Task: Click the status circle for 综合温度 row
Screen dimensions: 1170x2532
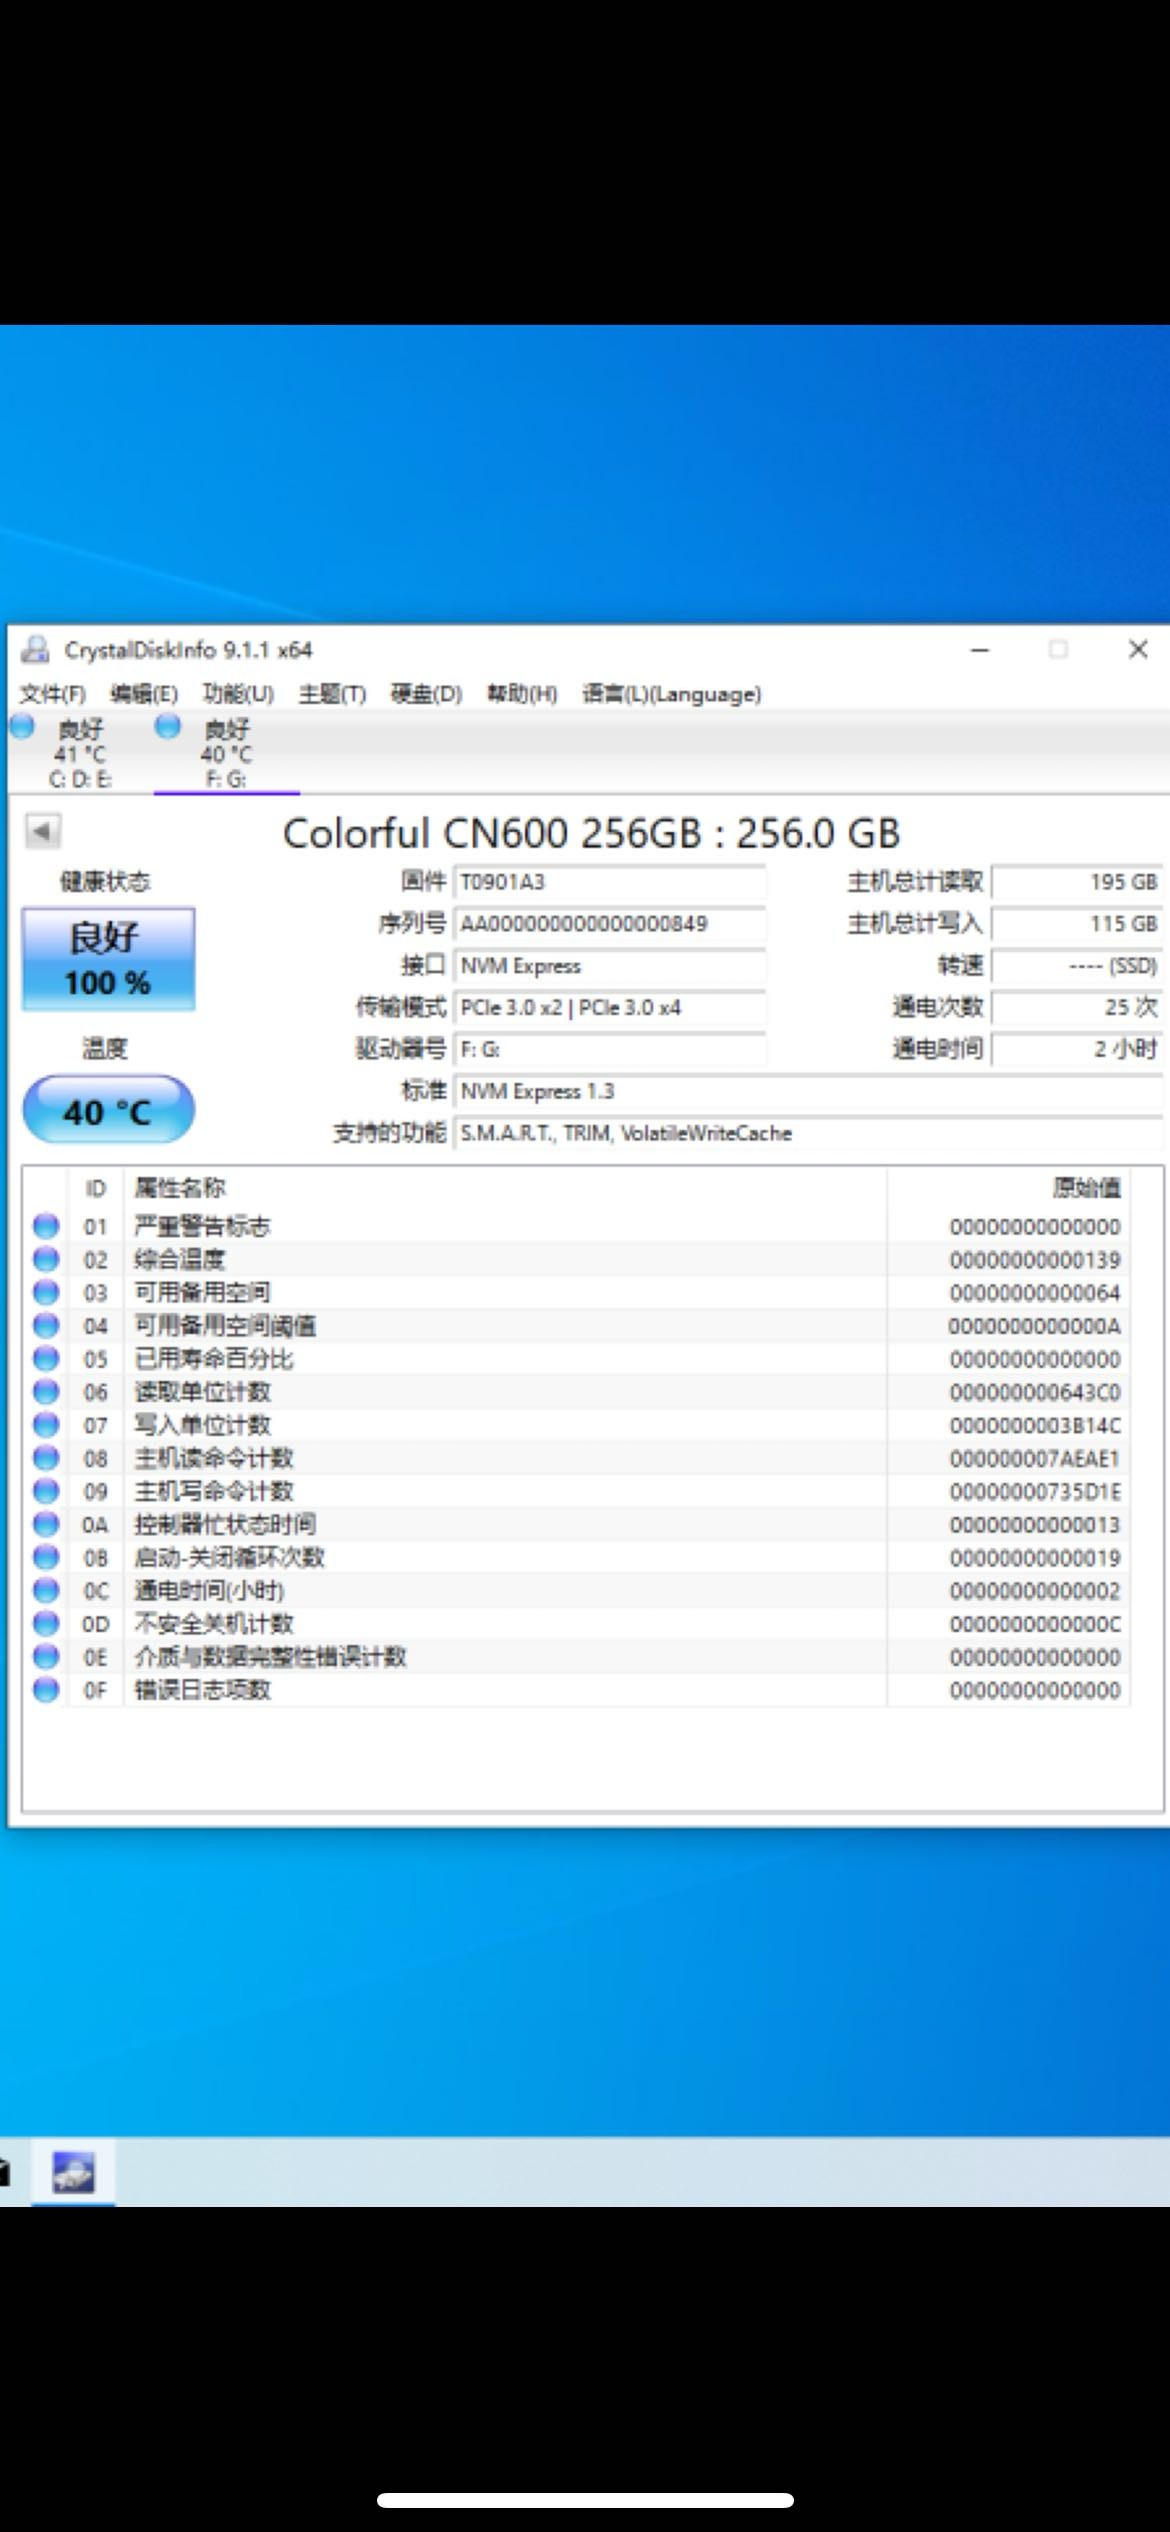Action: point(46,1259)
